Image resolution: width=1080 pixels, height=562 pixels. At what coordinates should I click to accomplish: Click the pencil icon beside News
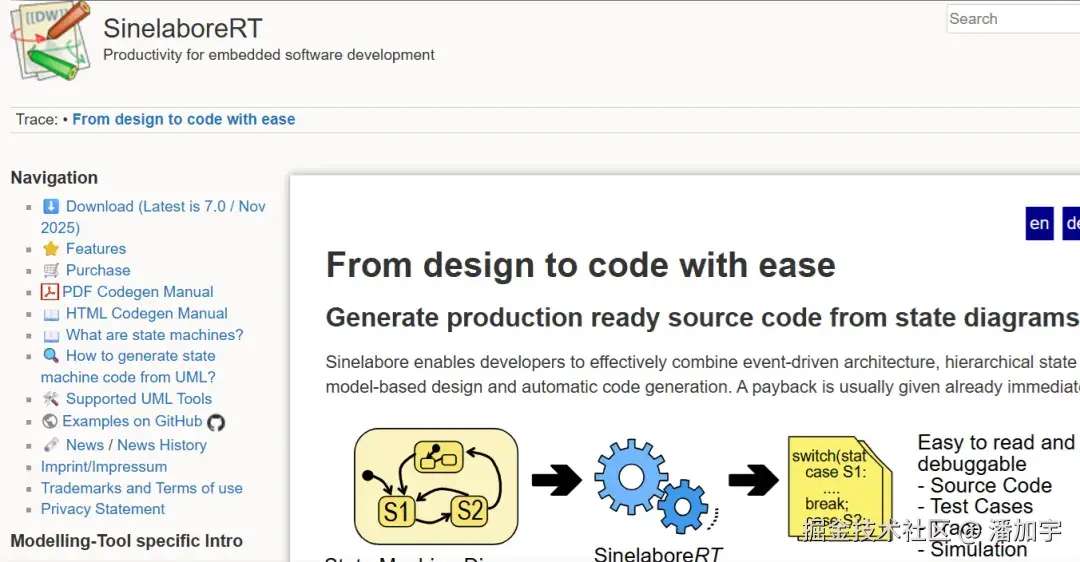[50, 445]
